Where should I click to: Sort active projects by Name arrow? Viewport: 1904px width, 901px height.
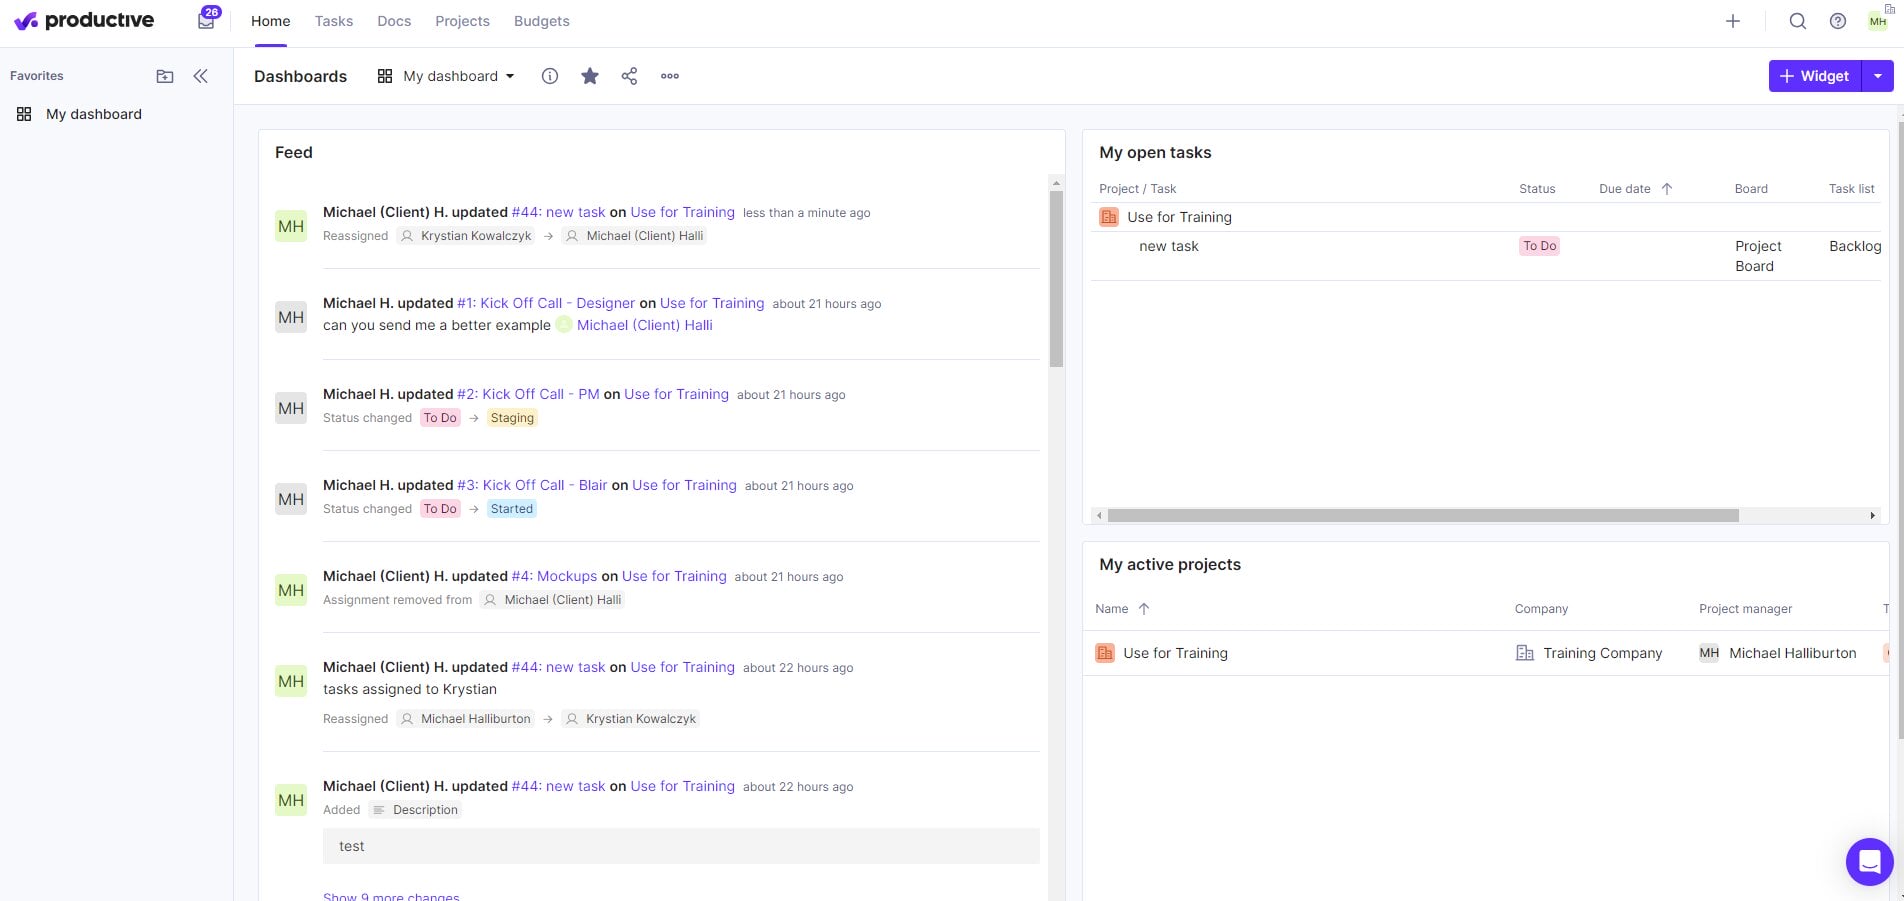coord(1144,609)
